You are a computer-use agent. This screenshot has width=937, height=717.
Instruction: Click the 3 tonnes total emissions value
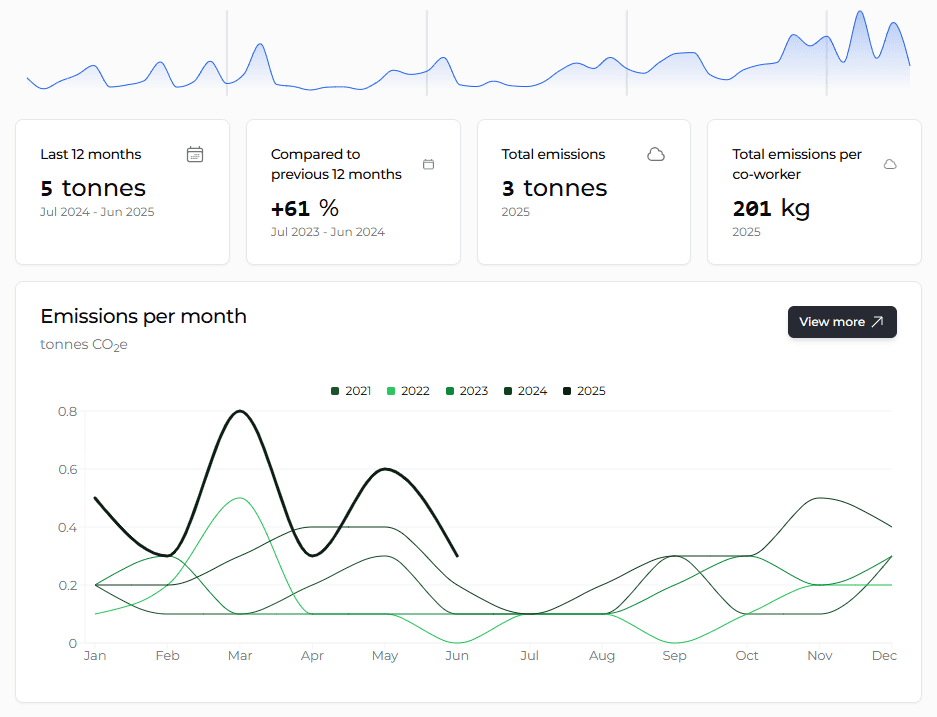[x=554, y=188]
